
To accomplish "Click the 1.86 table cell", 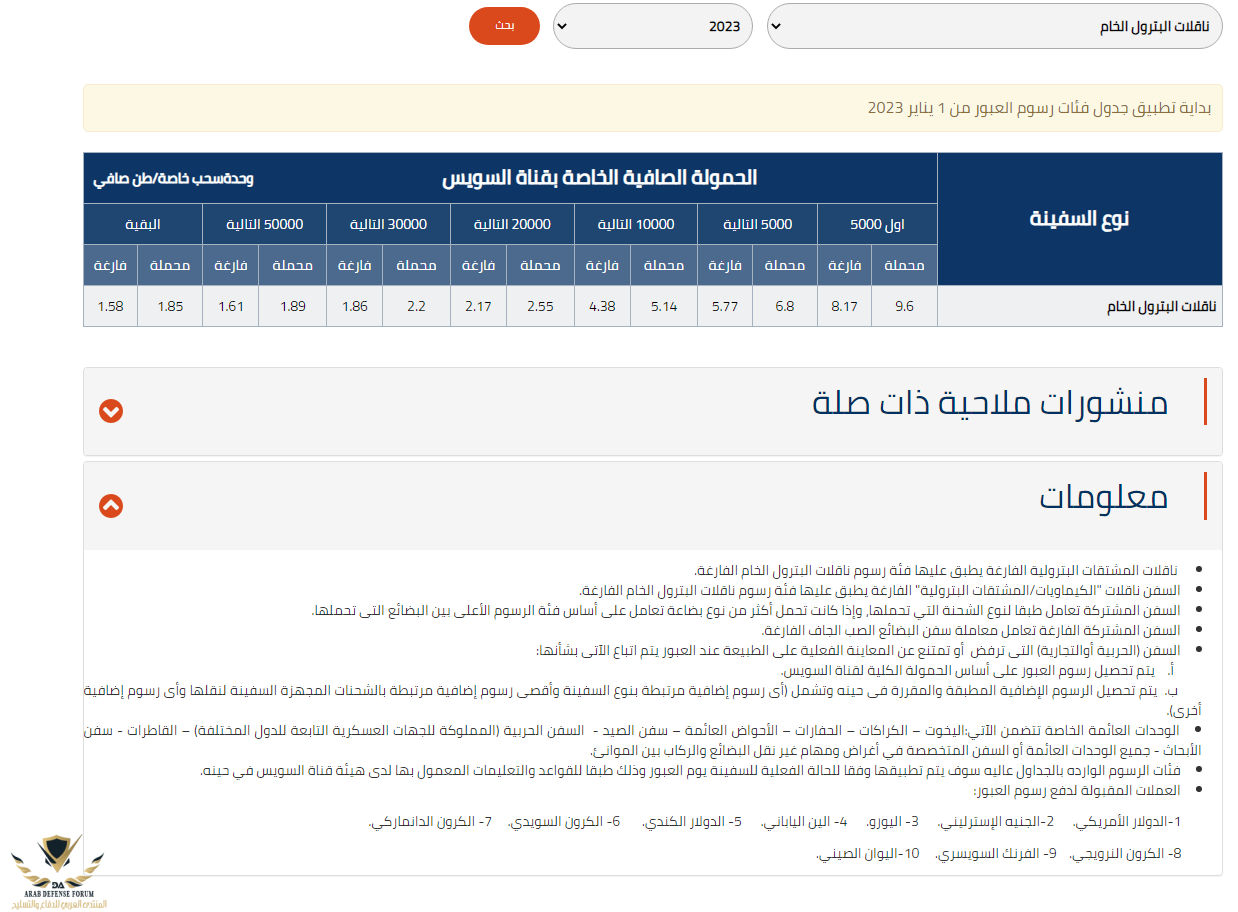I will pos(354,306).
